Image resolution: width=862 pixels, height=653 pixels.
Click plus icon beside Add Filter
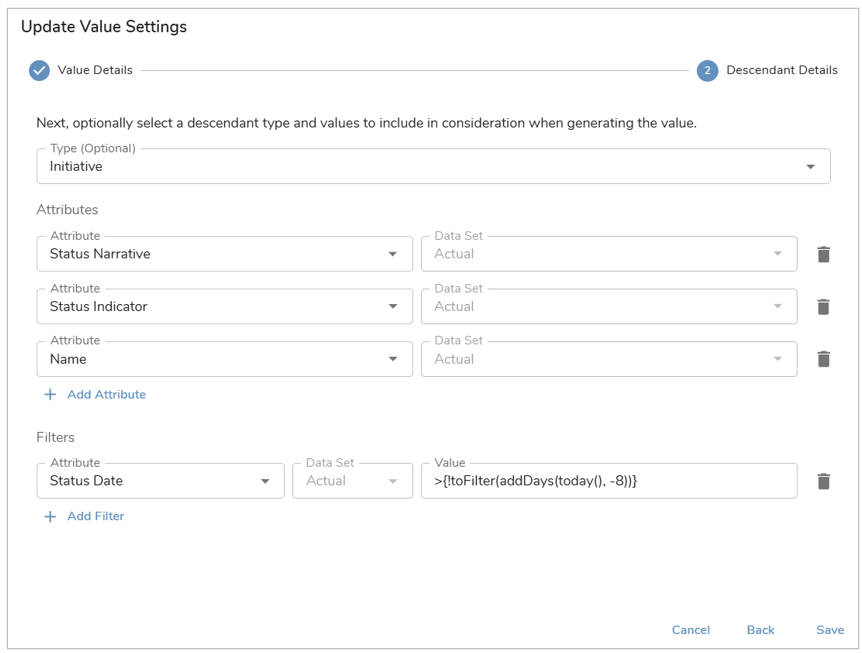pyautogui.click(x=50, y=517)
